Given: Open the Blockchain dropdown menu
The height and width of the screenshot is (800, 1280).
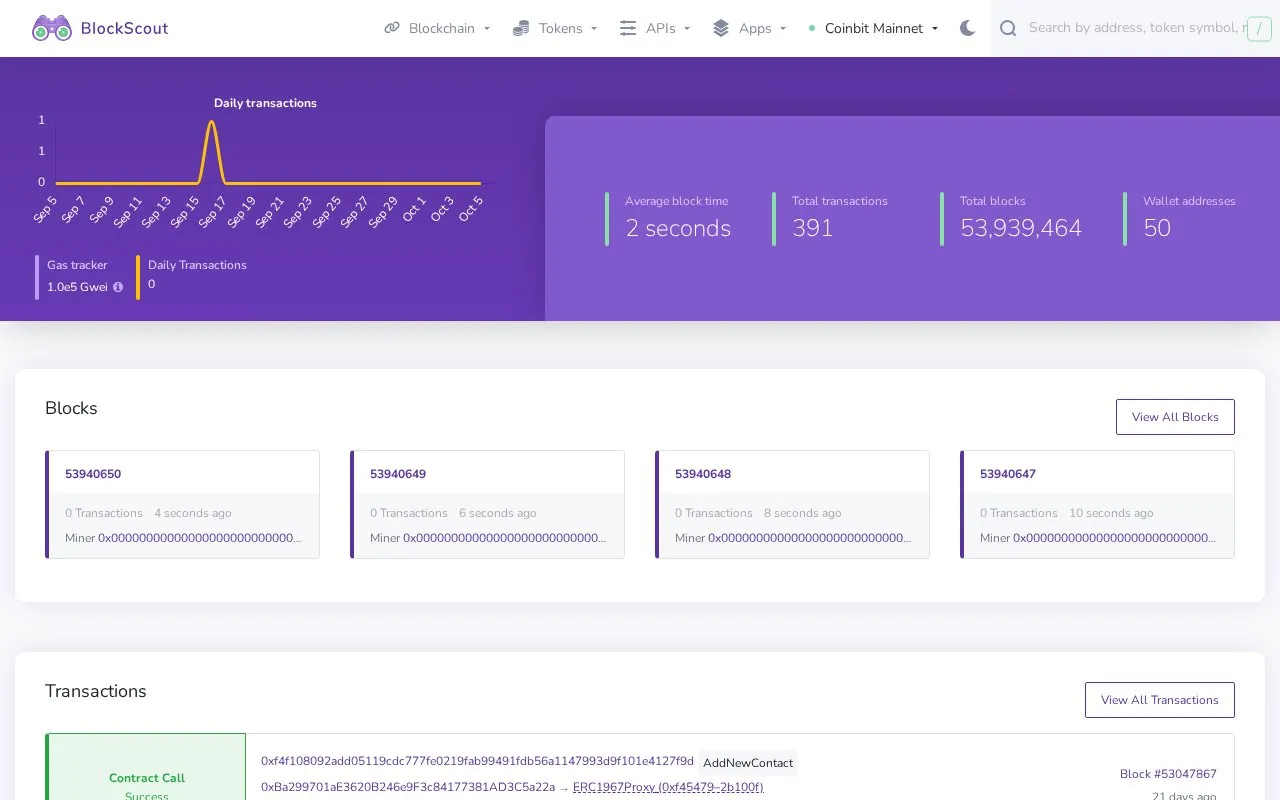Looking at the screenshot, I should click(x=437, y=28).
